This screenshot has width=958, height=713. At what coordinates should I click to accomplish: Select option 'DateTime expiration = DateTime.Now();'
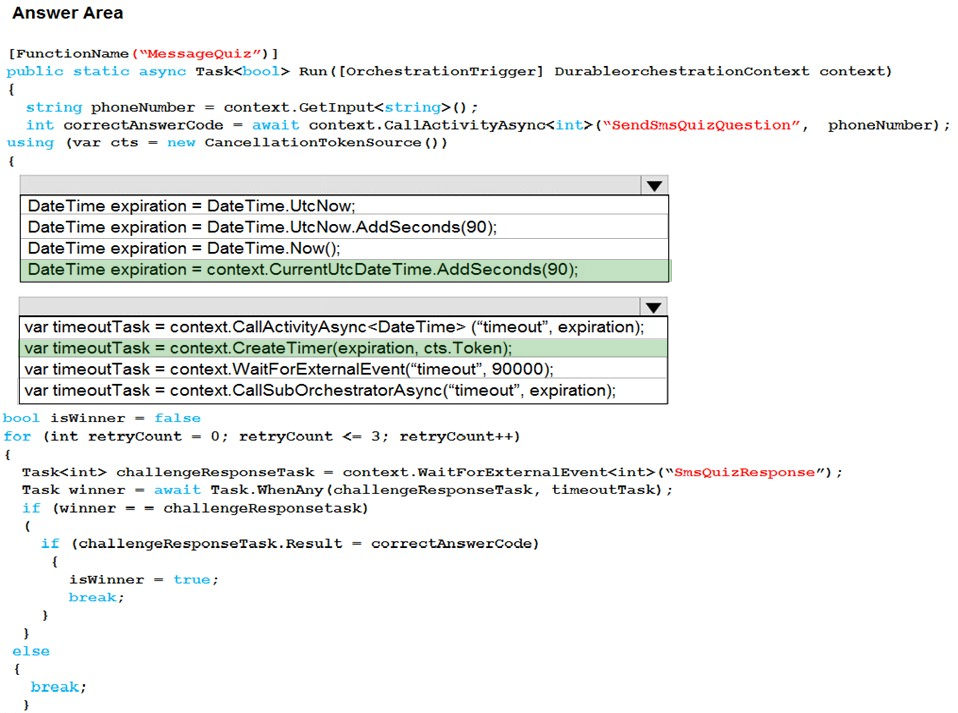(x=345, y=248)
